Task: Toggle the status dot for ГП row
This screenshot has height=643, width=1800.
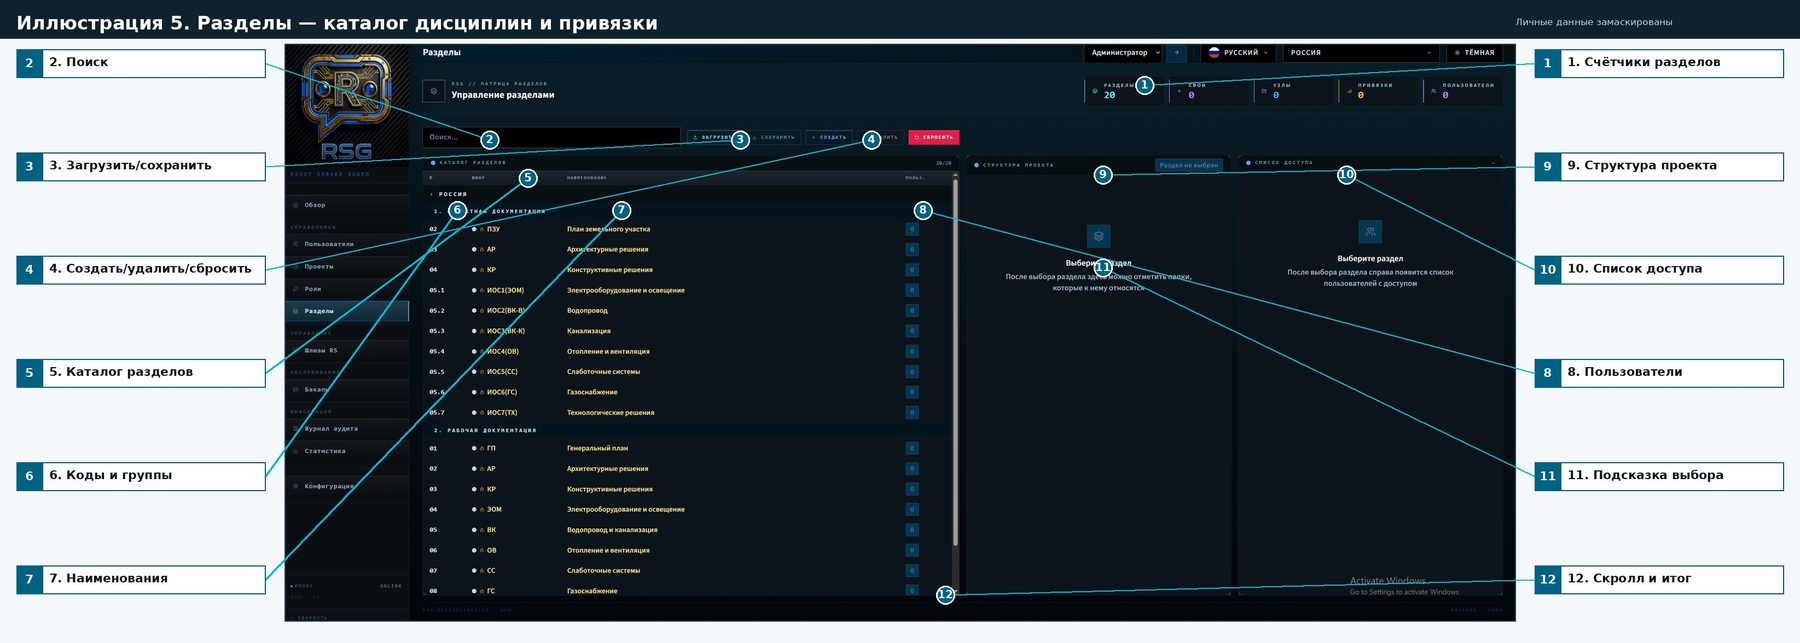Action: click(474, 448)
